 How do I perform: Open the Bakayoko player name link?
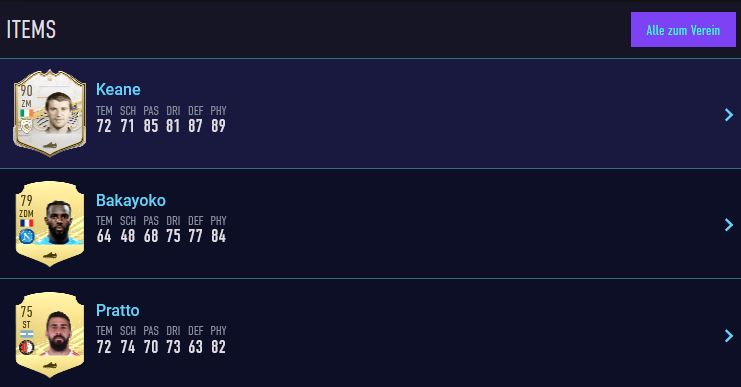(x=131, y=200)
